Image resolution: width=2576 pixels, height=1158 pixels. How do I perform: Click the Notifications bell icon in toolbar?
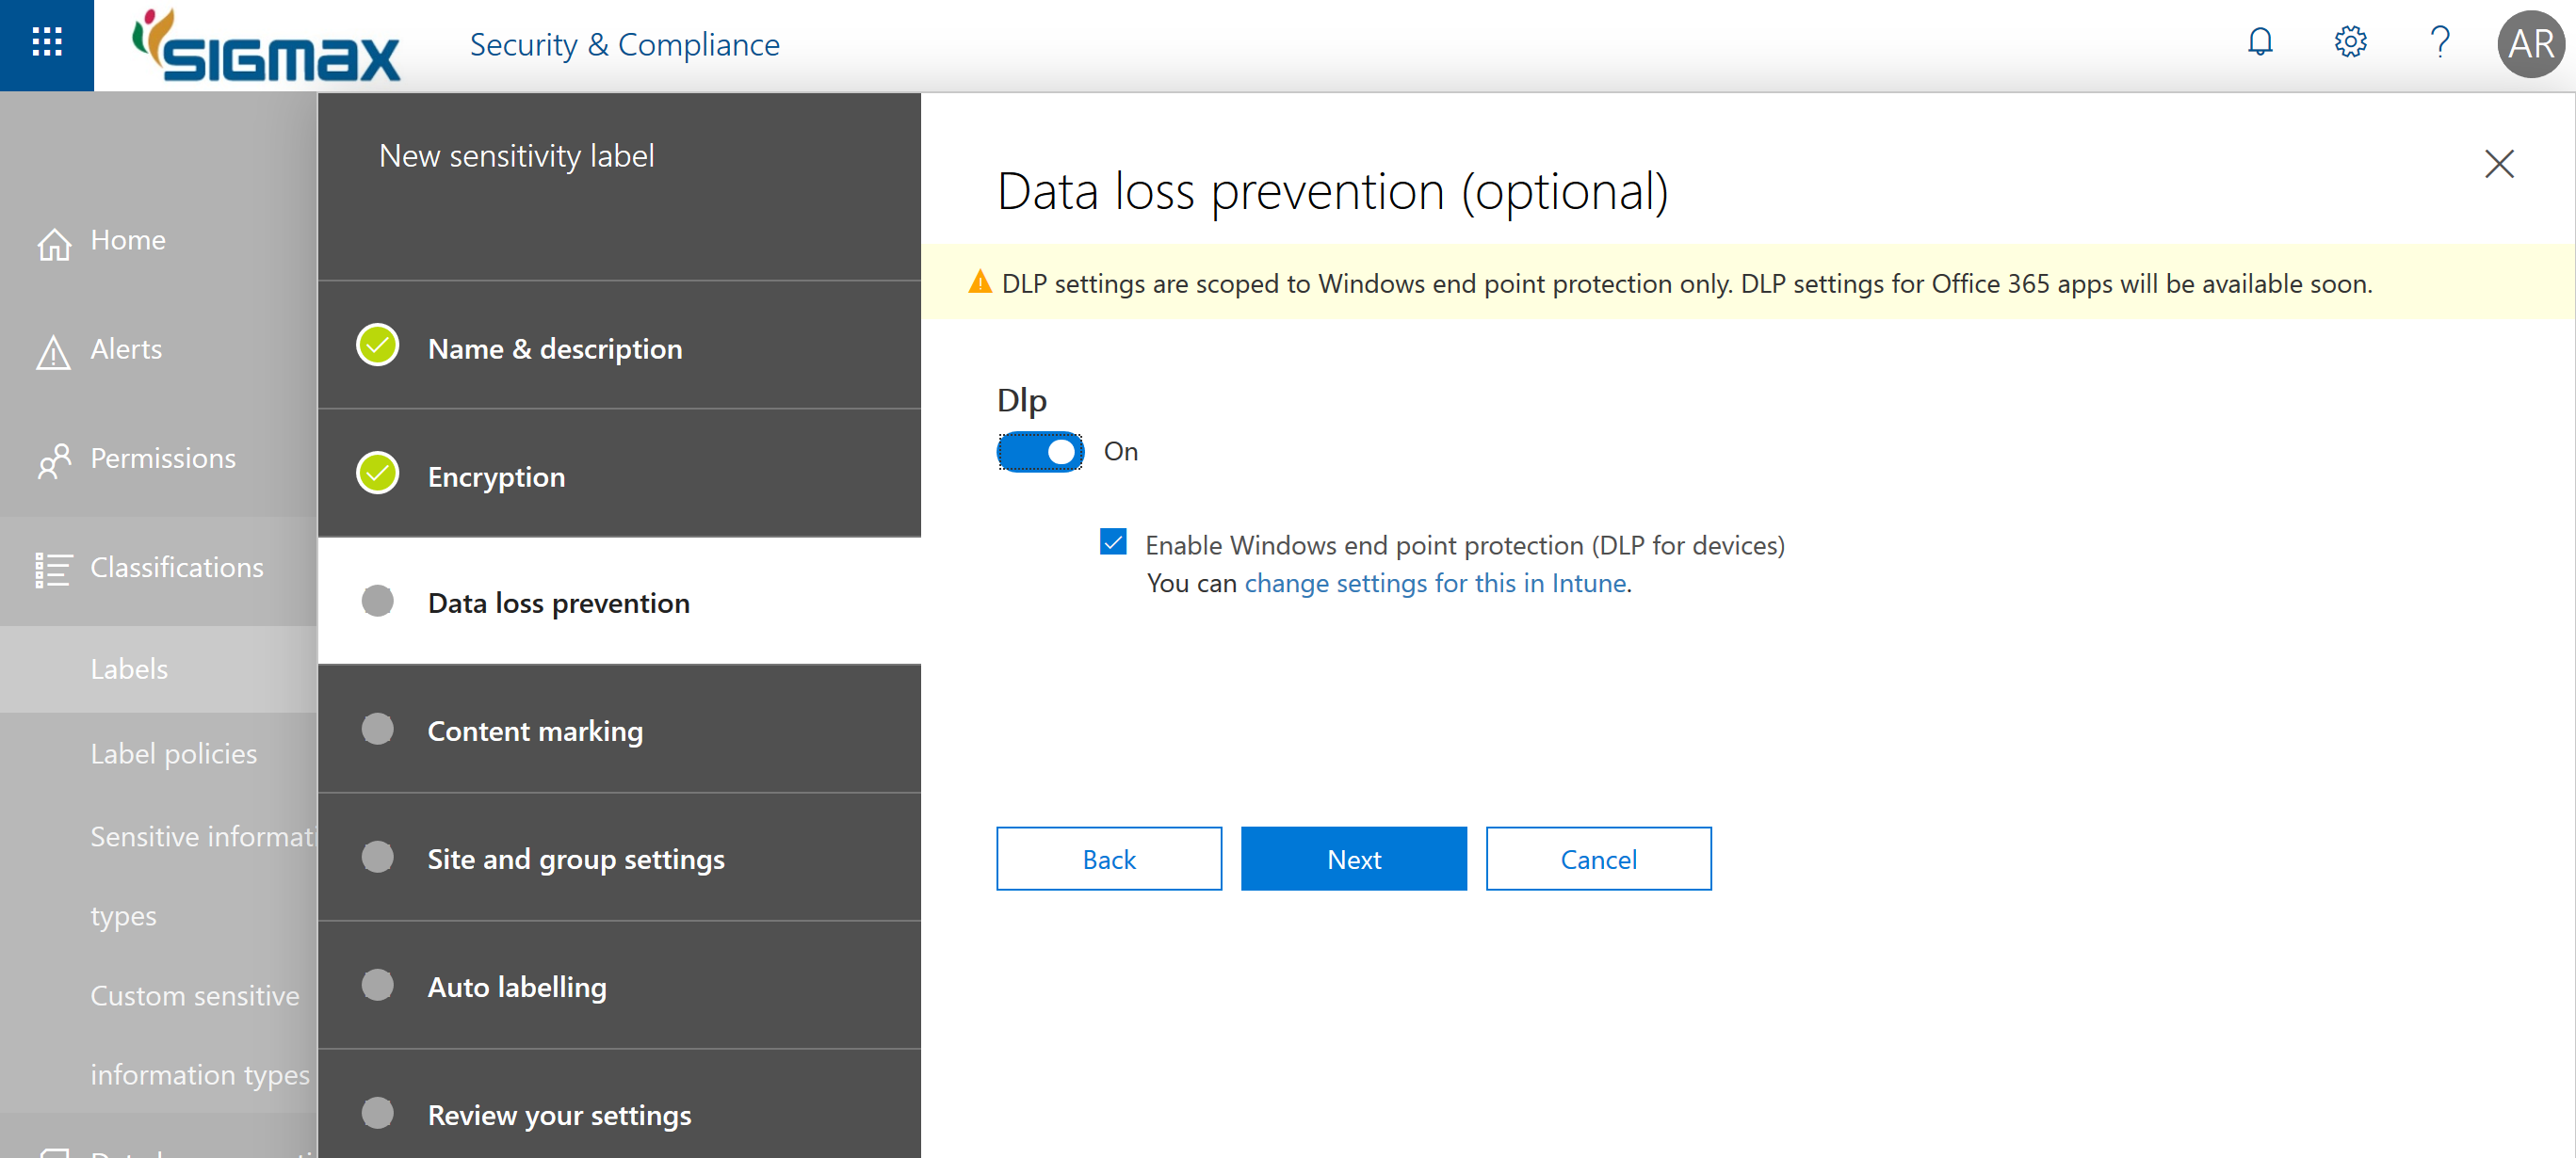point(2262,44)
